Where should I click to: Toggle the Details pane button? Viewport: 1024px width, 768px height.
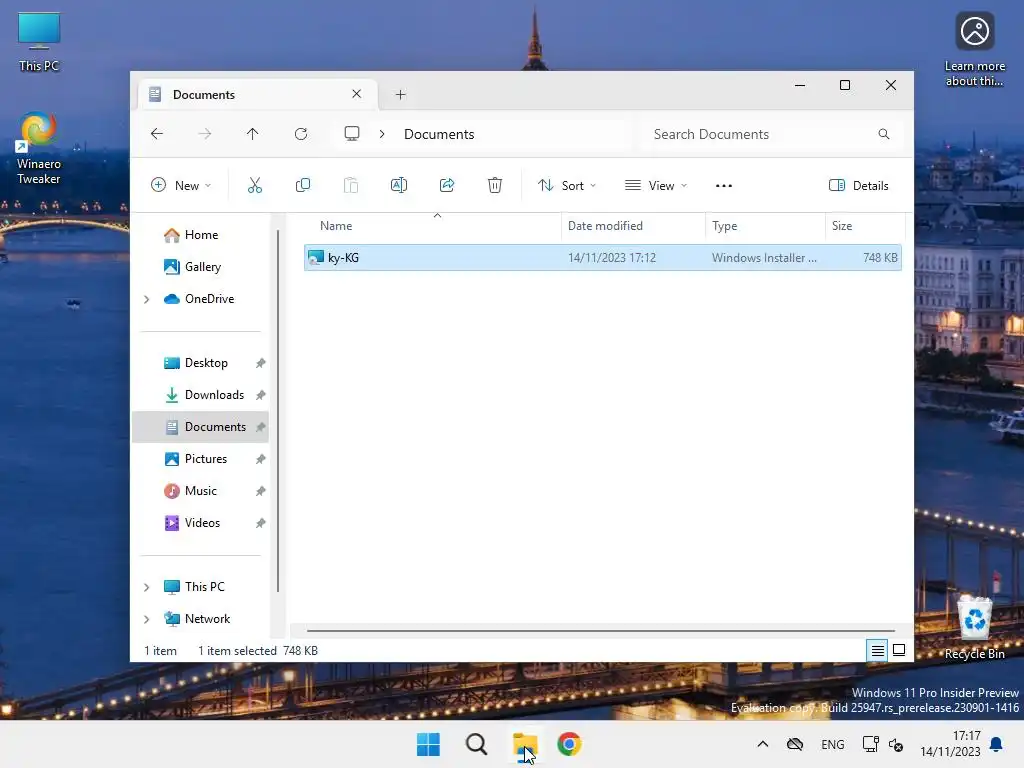[858, 185]
